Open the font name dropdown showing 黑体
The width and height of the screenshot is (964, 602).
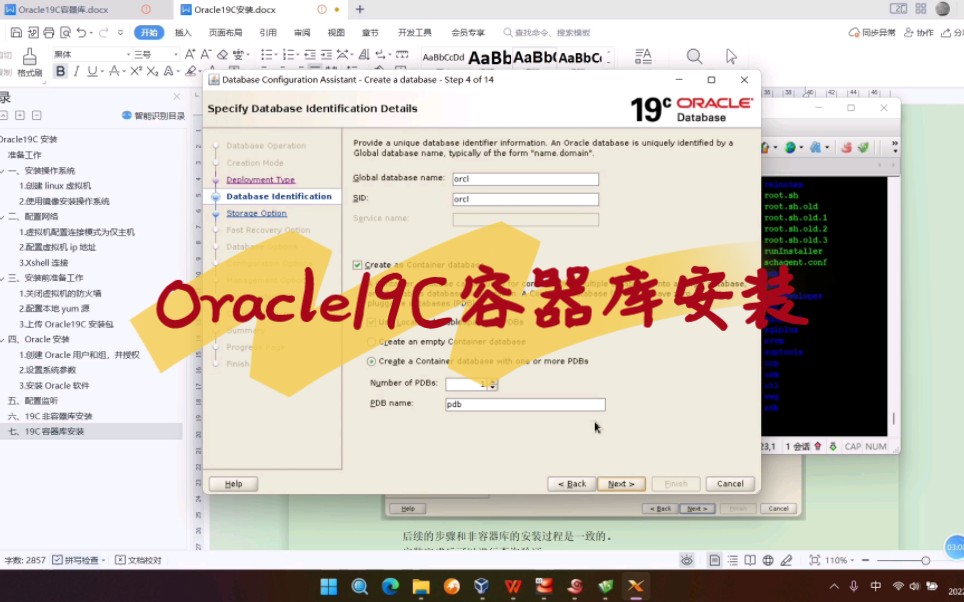tap(128, 55)
